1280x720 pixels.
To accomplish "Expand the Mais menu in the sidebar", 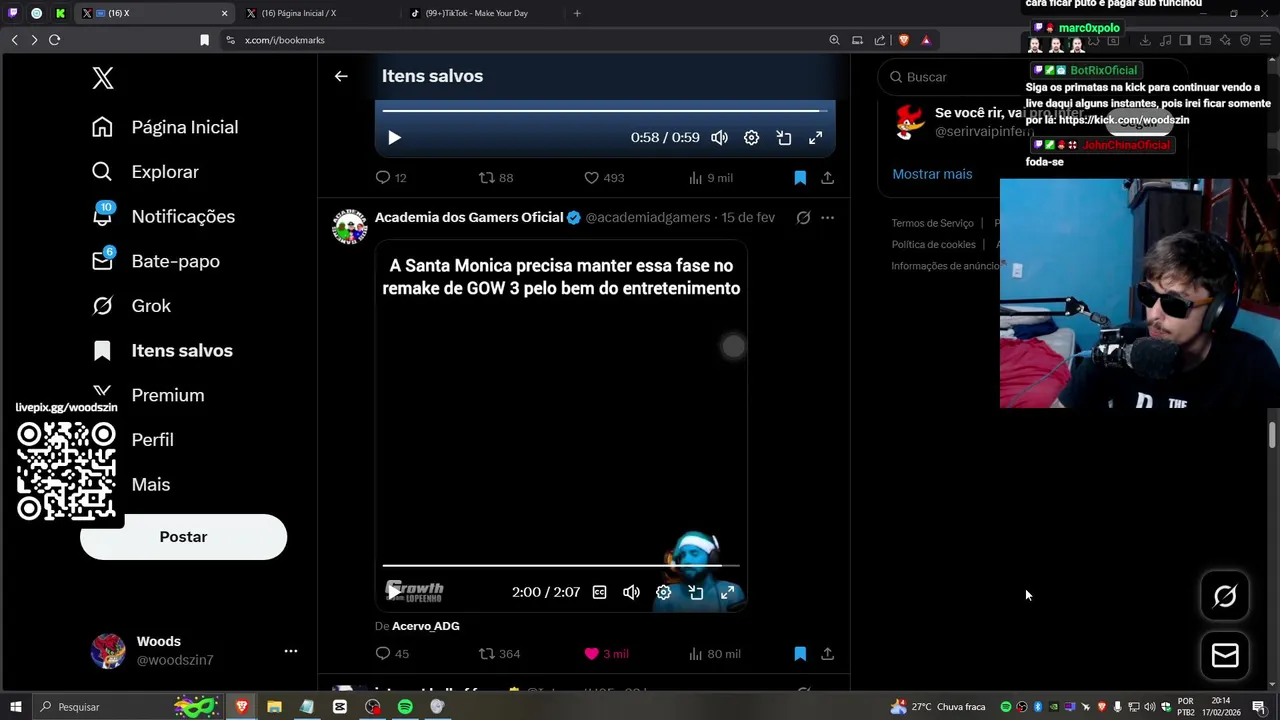I will point(150,484).
